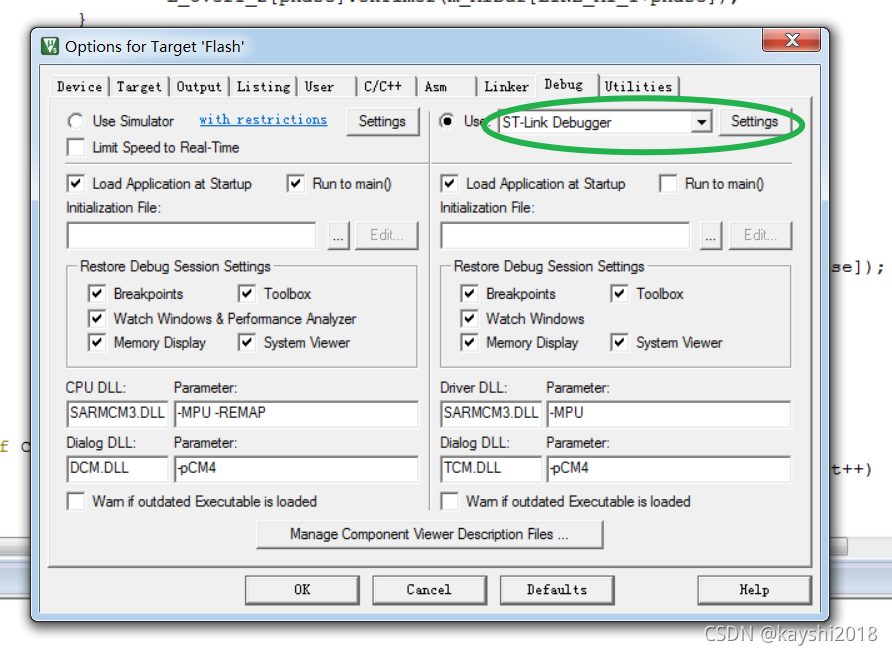Screen dimensions: 892x655
Task: Toggle ST-Link Load Application at Startup
Action: [449, 184]
